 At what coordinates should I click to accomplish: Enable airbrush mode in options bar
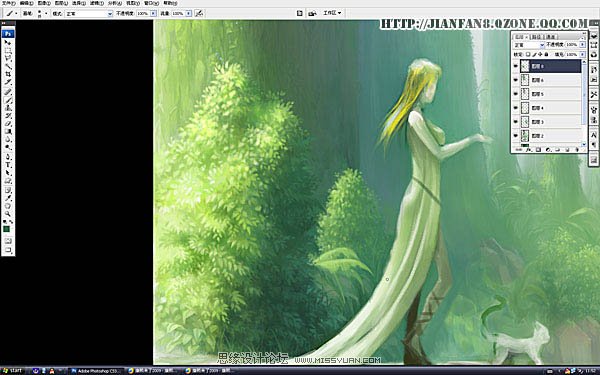(199, 13)
